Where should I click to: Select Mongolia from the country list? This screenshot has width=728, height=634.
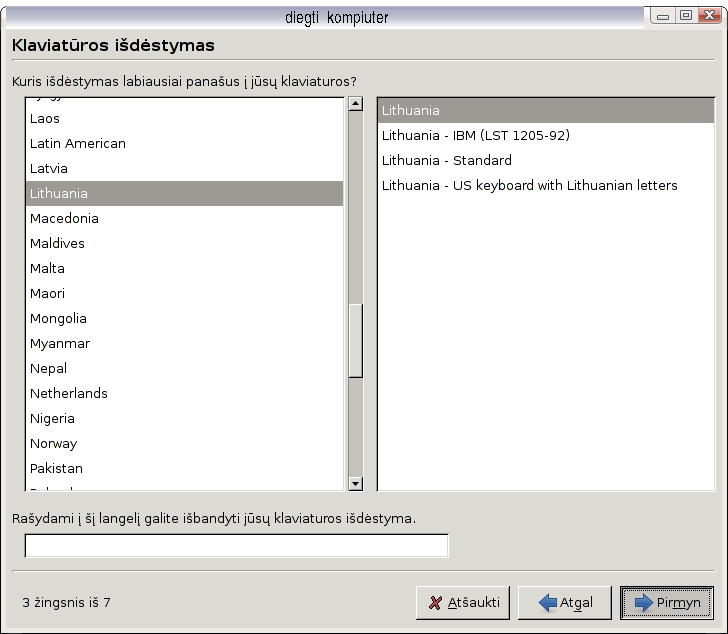point(58,318)
